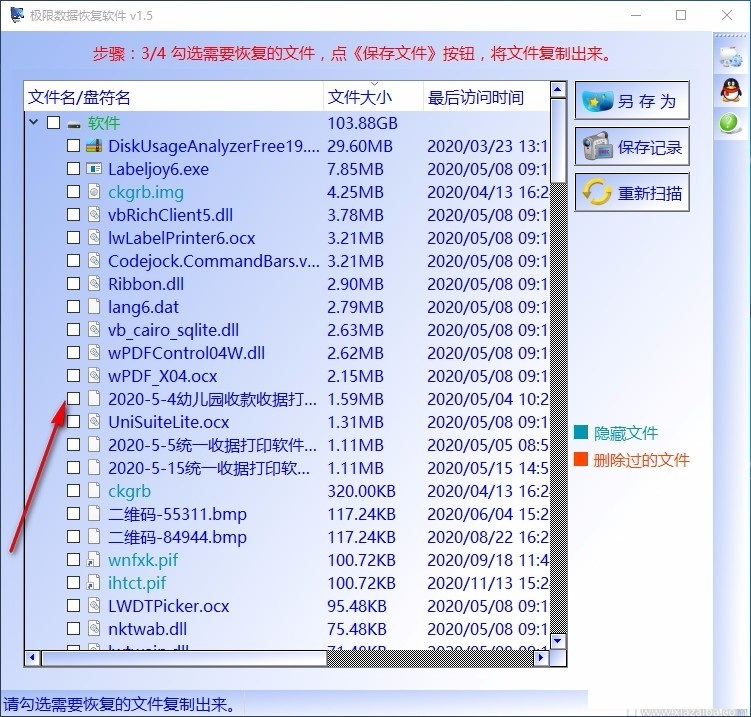Click the 隐藏文件 legend label
This screenshot has height=717, width=751.
tap(626, 433)
